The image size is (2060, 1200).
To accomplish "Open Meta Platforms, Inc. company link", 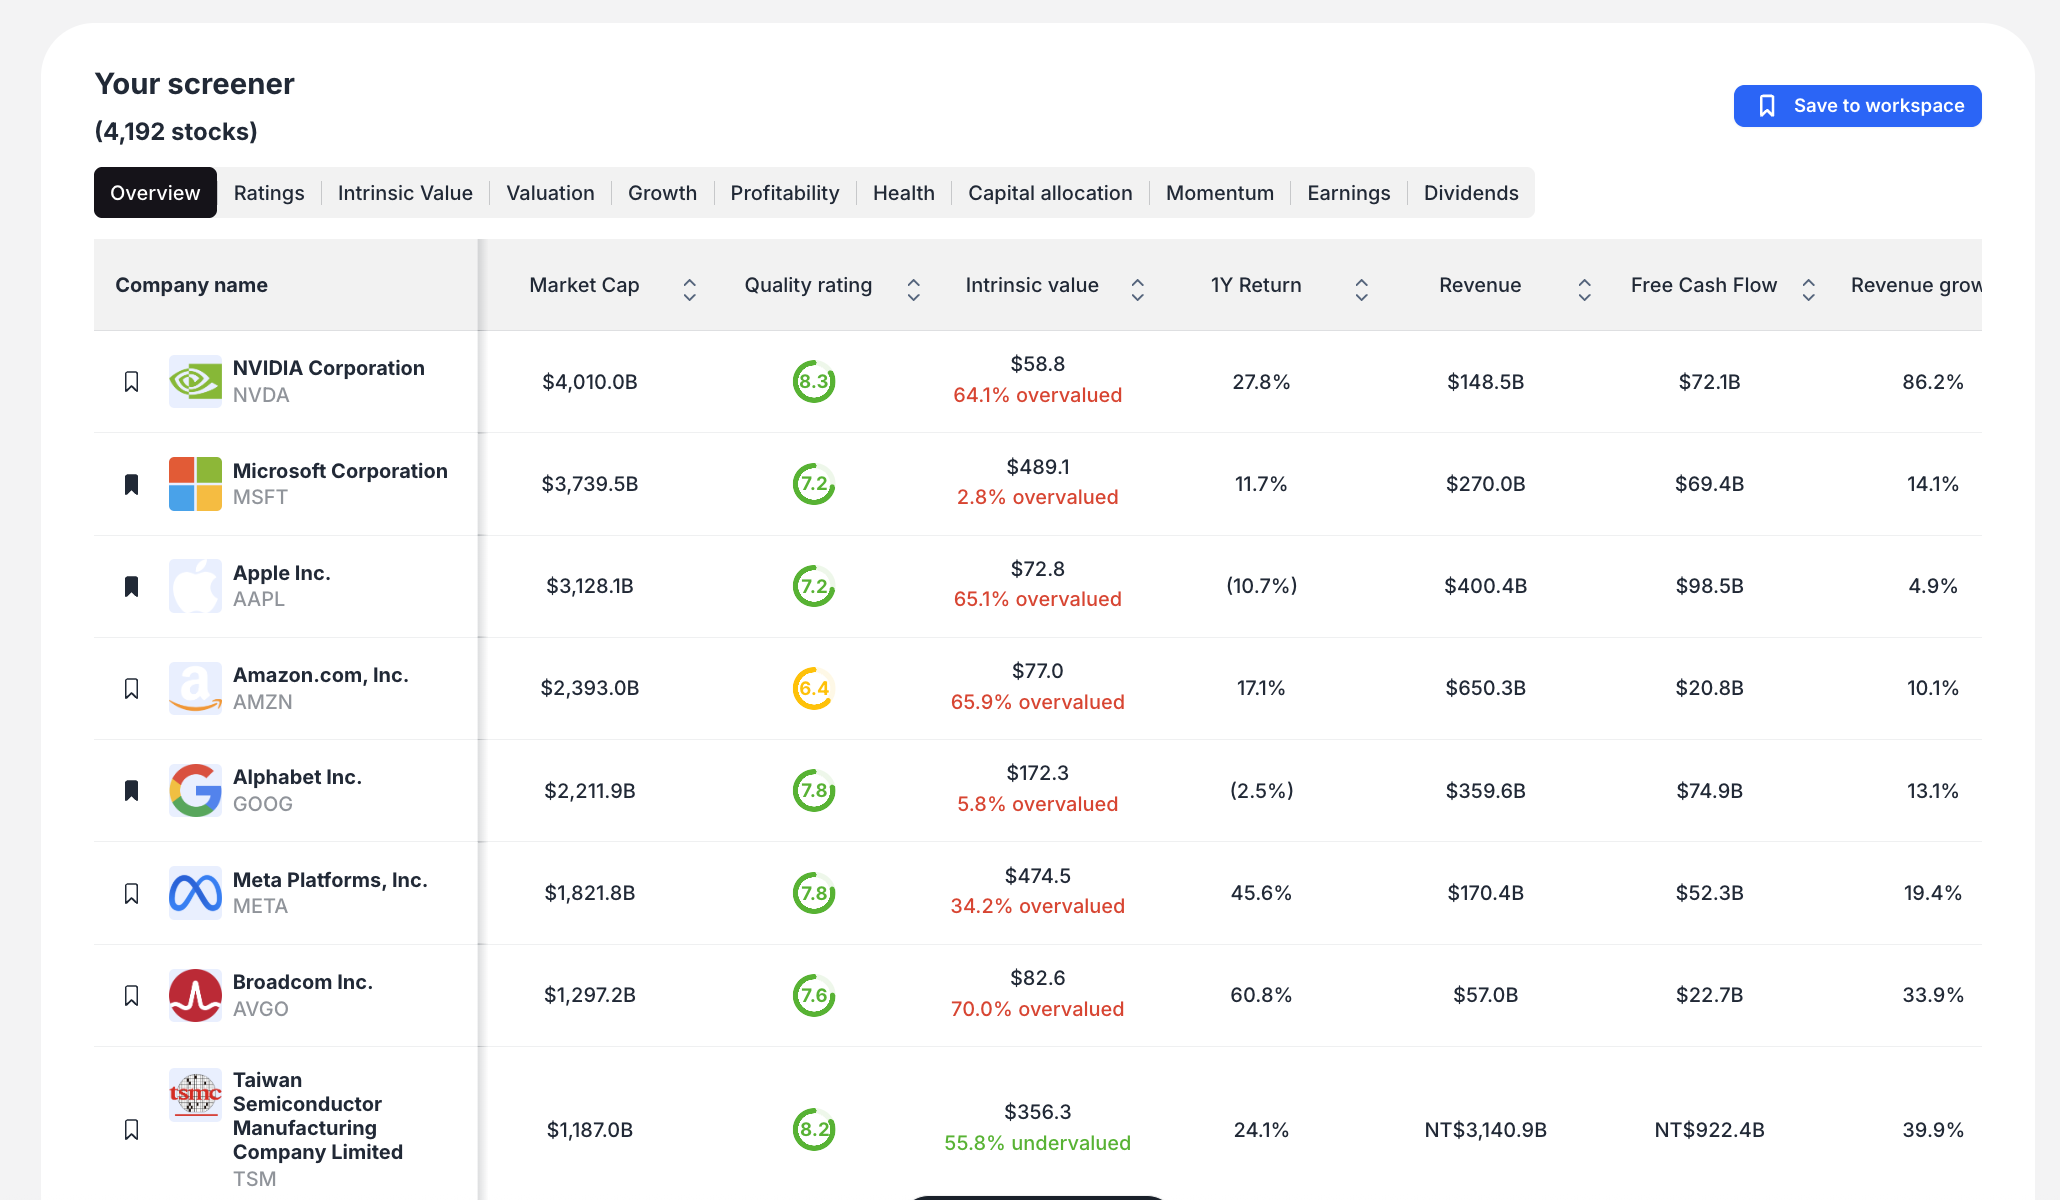I will (x=330, y=880).
